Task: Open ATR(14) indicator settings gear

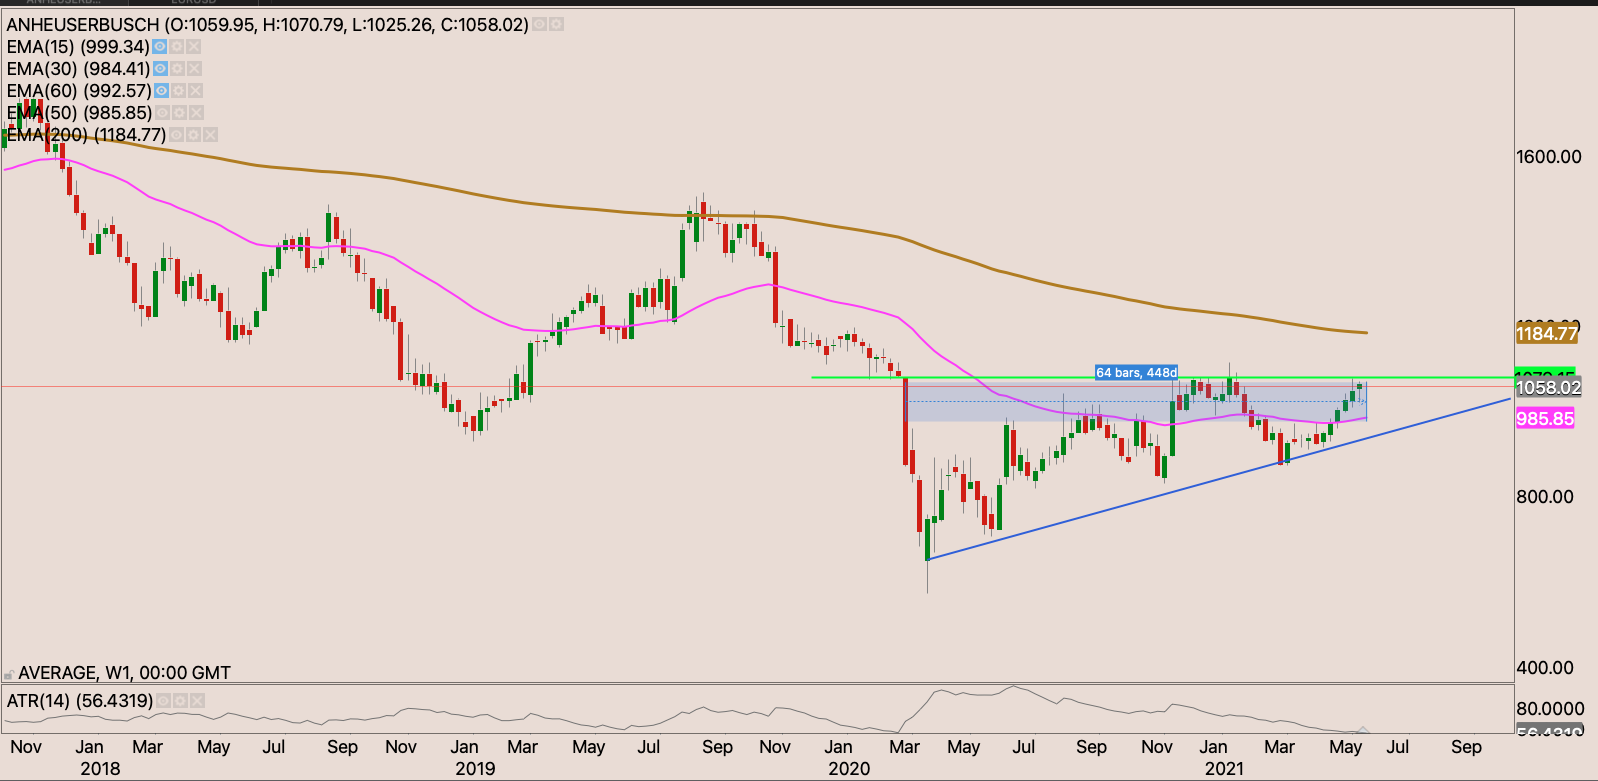Action: click(180, 701)
